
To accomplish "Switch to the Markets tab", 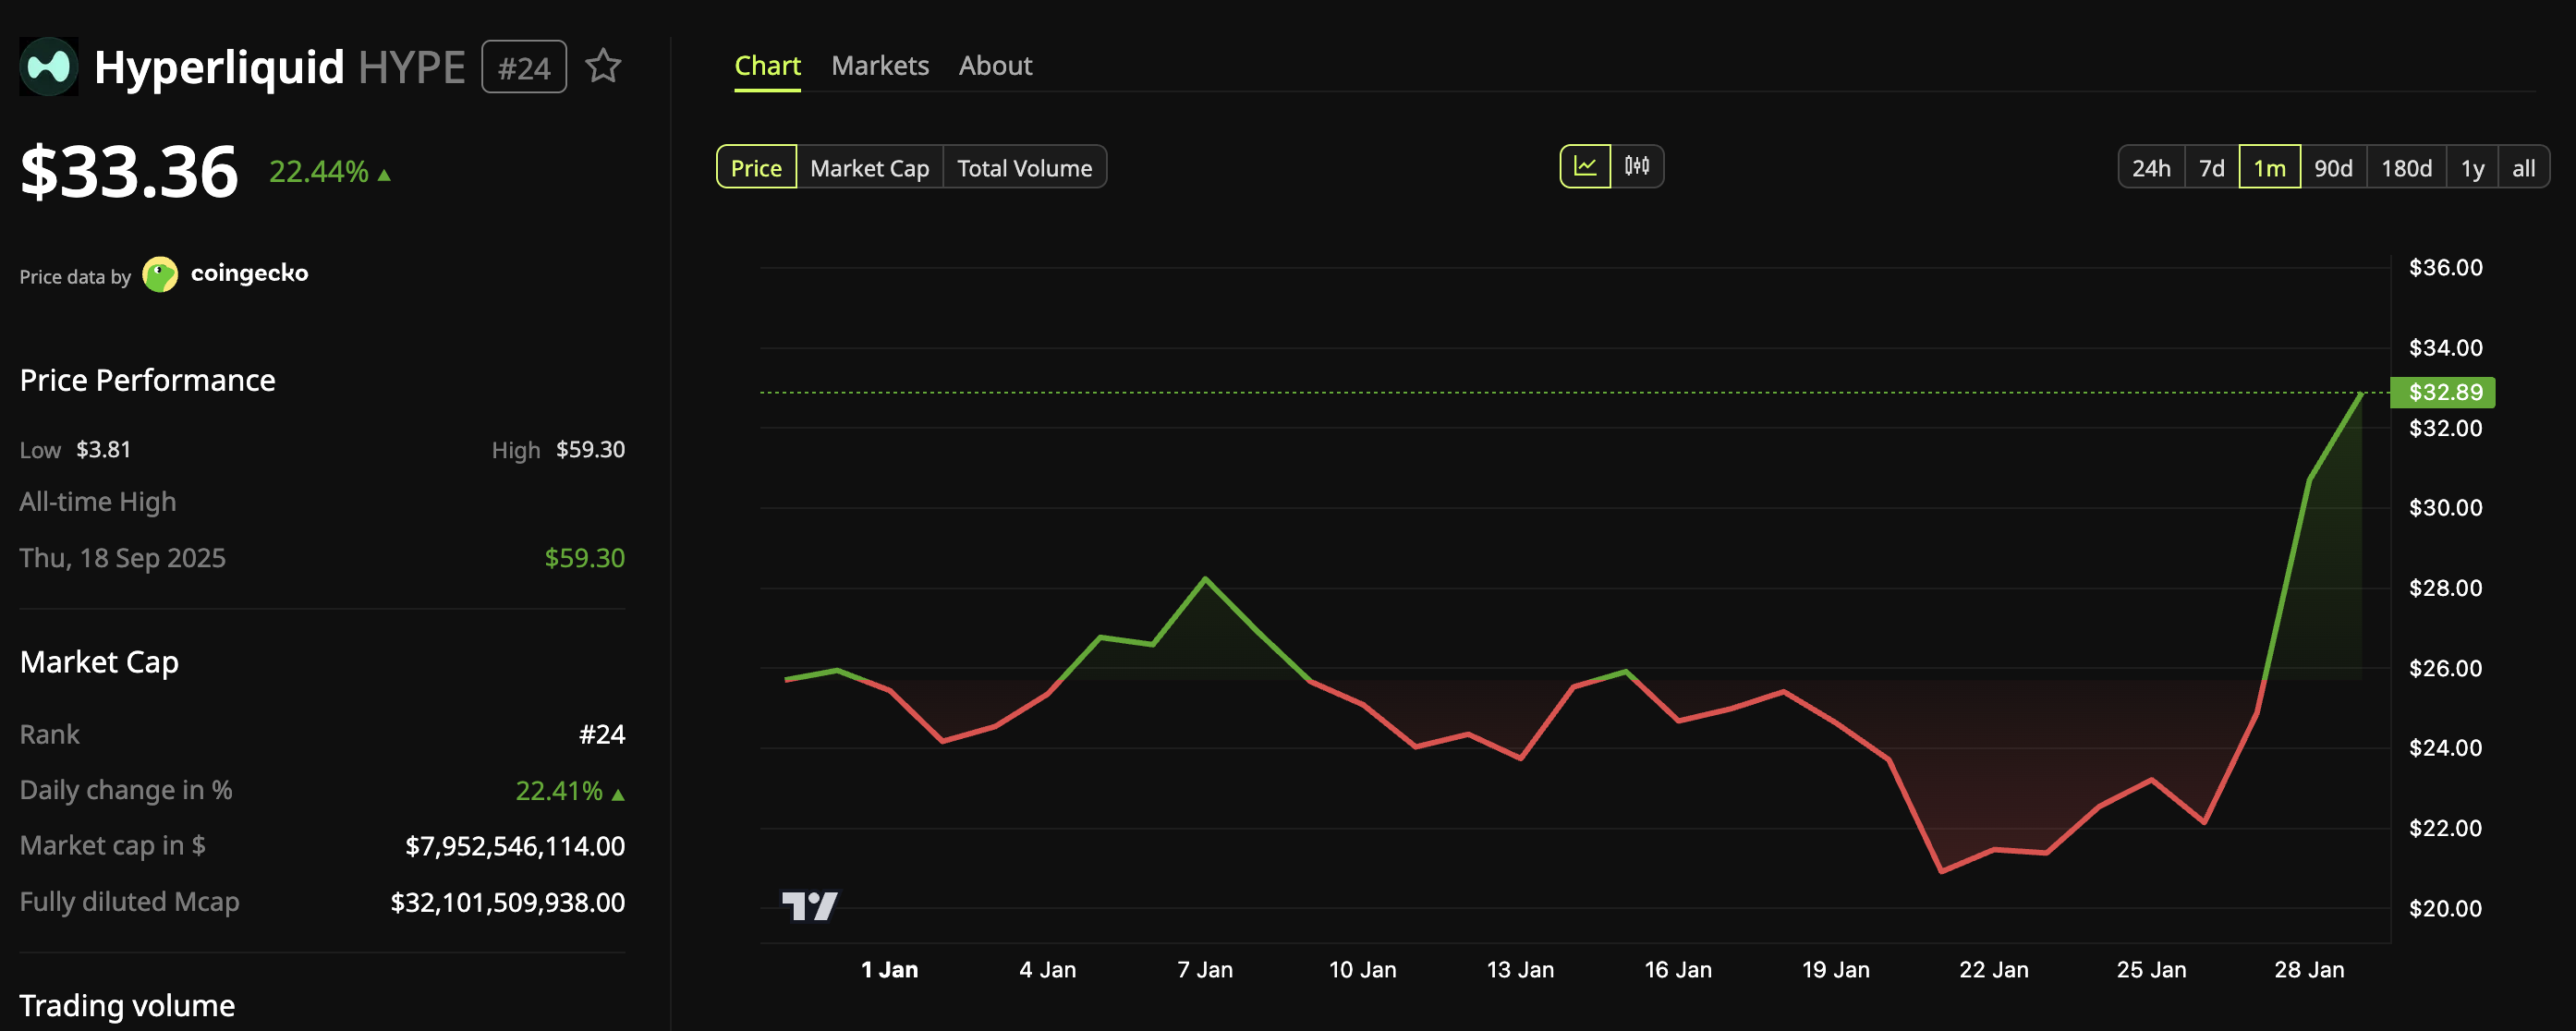I will coord(880,65).
